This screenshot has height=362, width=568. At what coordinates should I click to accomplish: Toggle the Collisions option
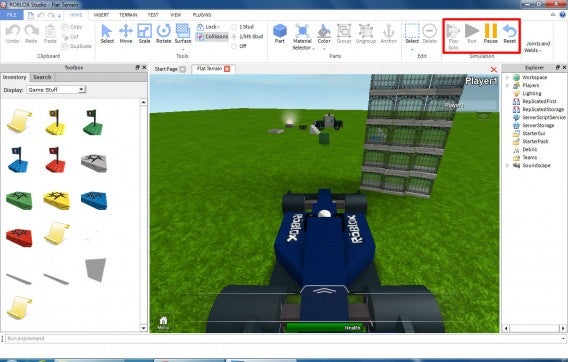(x=212, y=37)
